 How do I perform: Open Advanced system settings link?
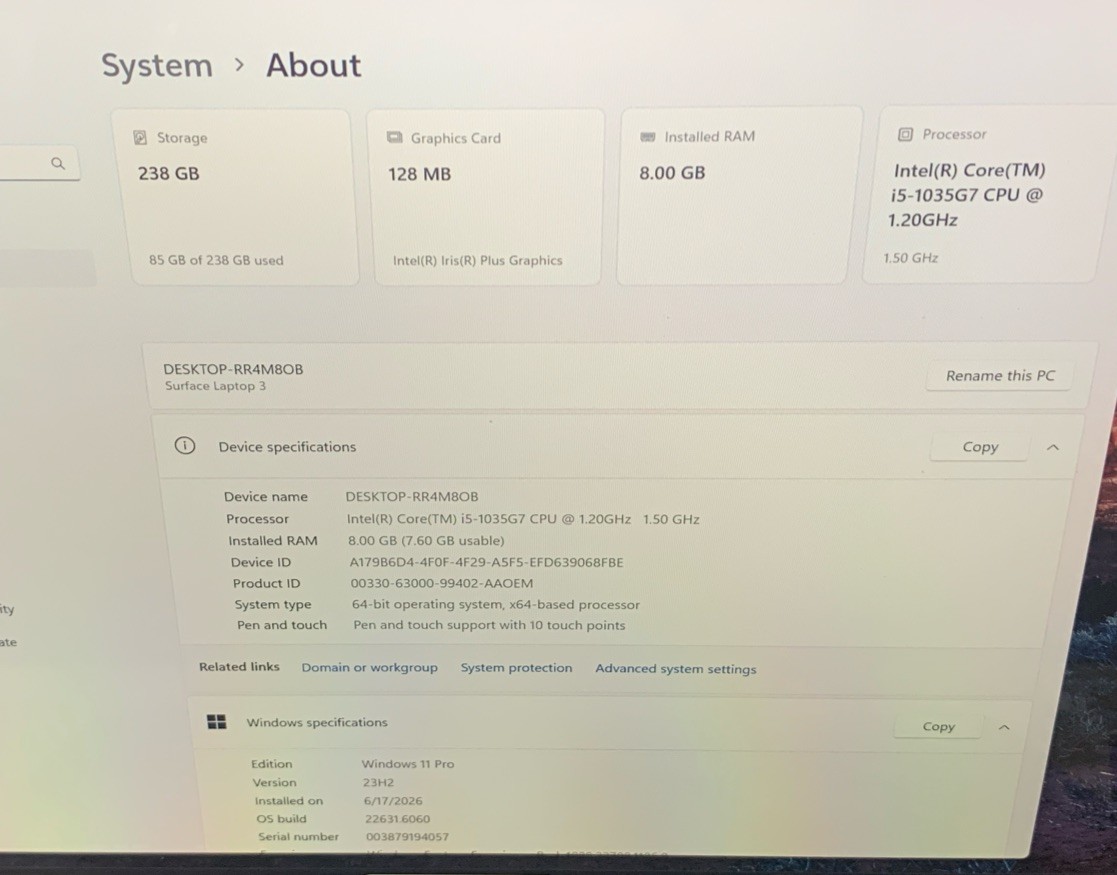pyautogui.click(x=675, y=668)
